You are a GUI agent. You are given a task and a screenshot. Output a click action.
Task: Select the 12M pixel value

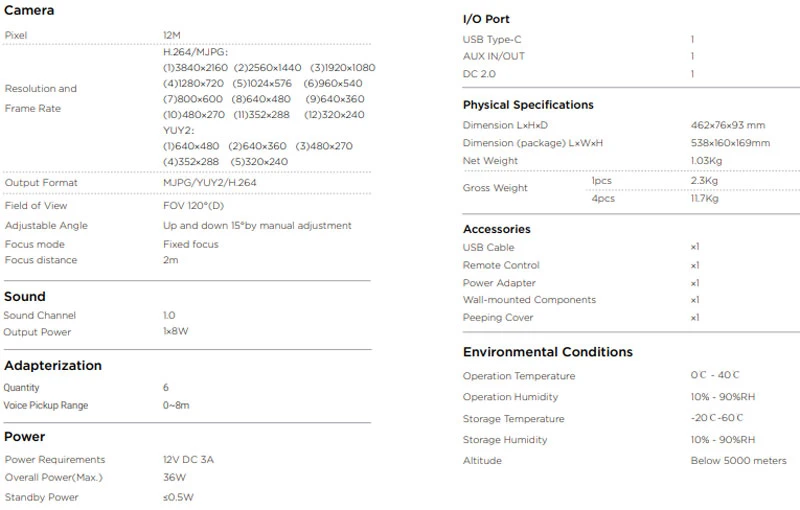tap(172, 35)
